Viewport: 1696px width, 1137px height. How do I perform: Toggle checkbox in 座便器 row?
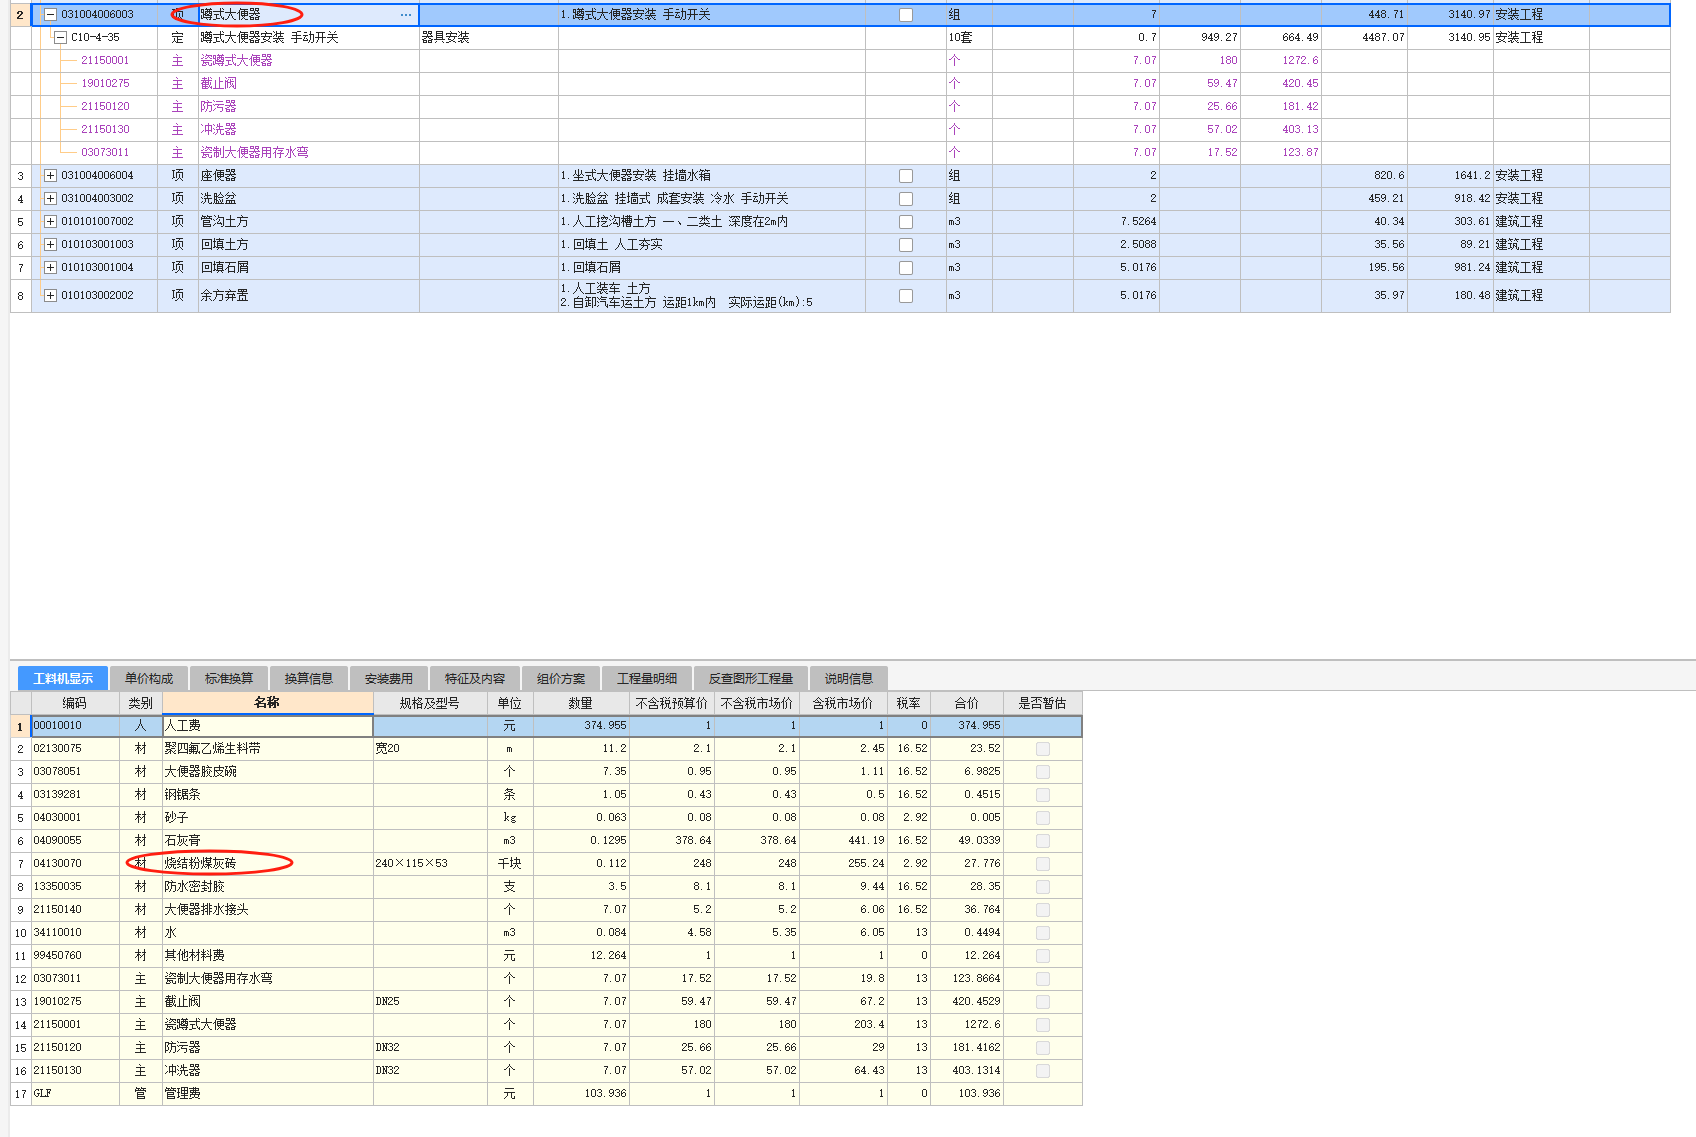[906, 176]
